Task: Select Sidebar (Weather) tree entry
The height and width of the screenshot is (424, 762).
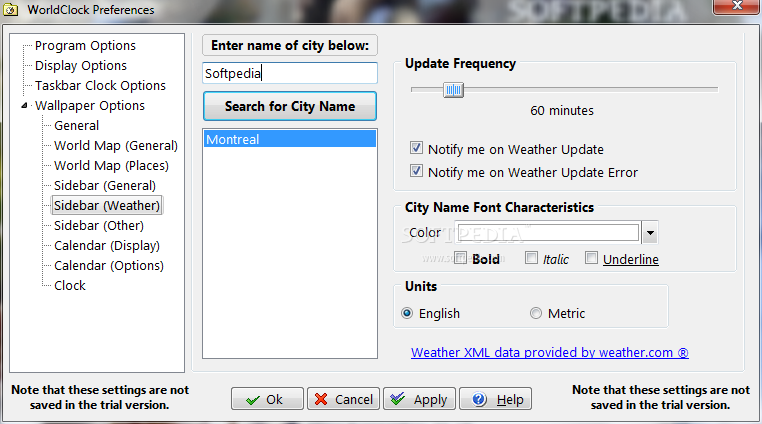Action: pyautogui.click(x=106, y=205)
